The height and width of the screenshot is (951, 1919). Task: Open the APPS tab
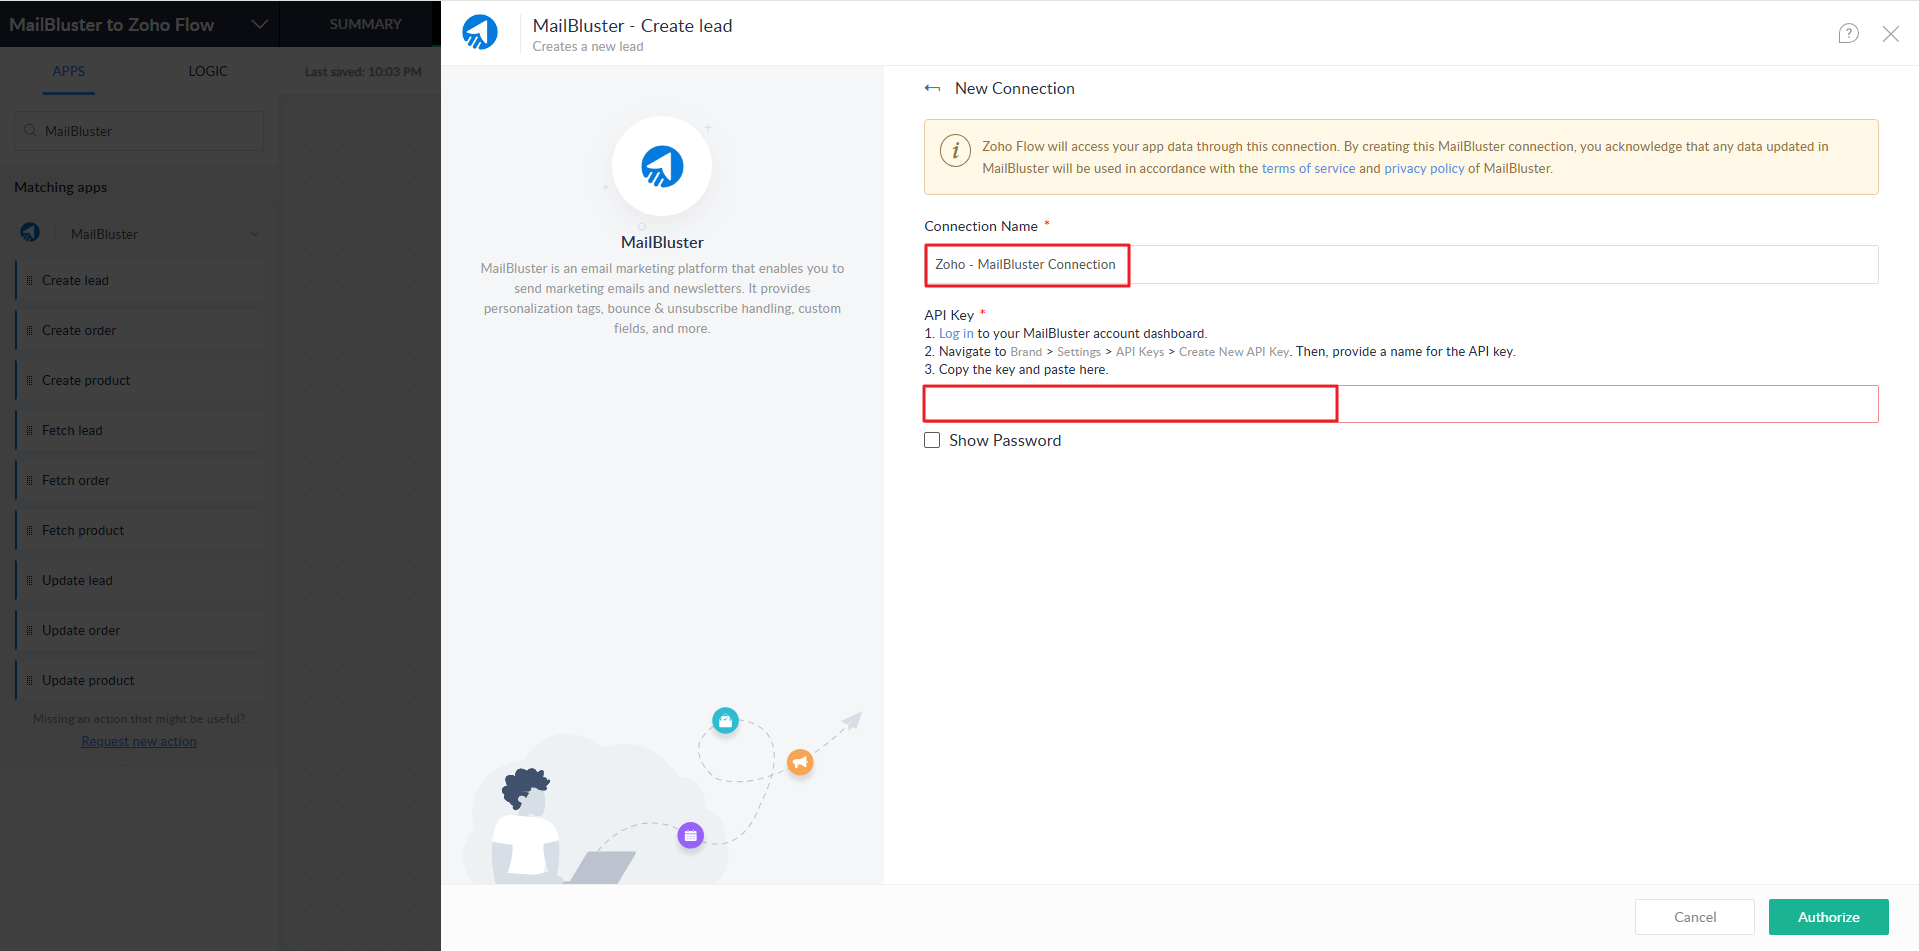68,71
